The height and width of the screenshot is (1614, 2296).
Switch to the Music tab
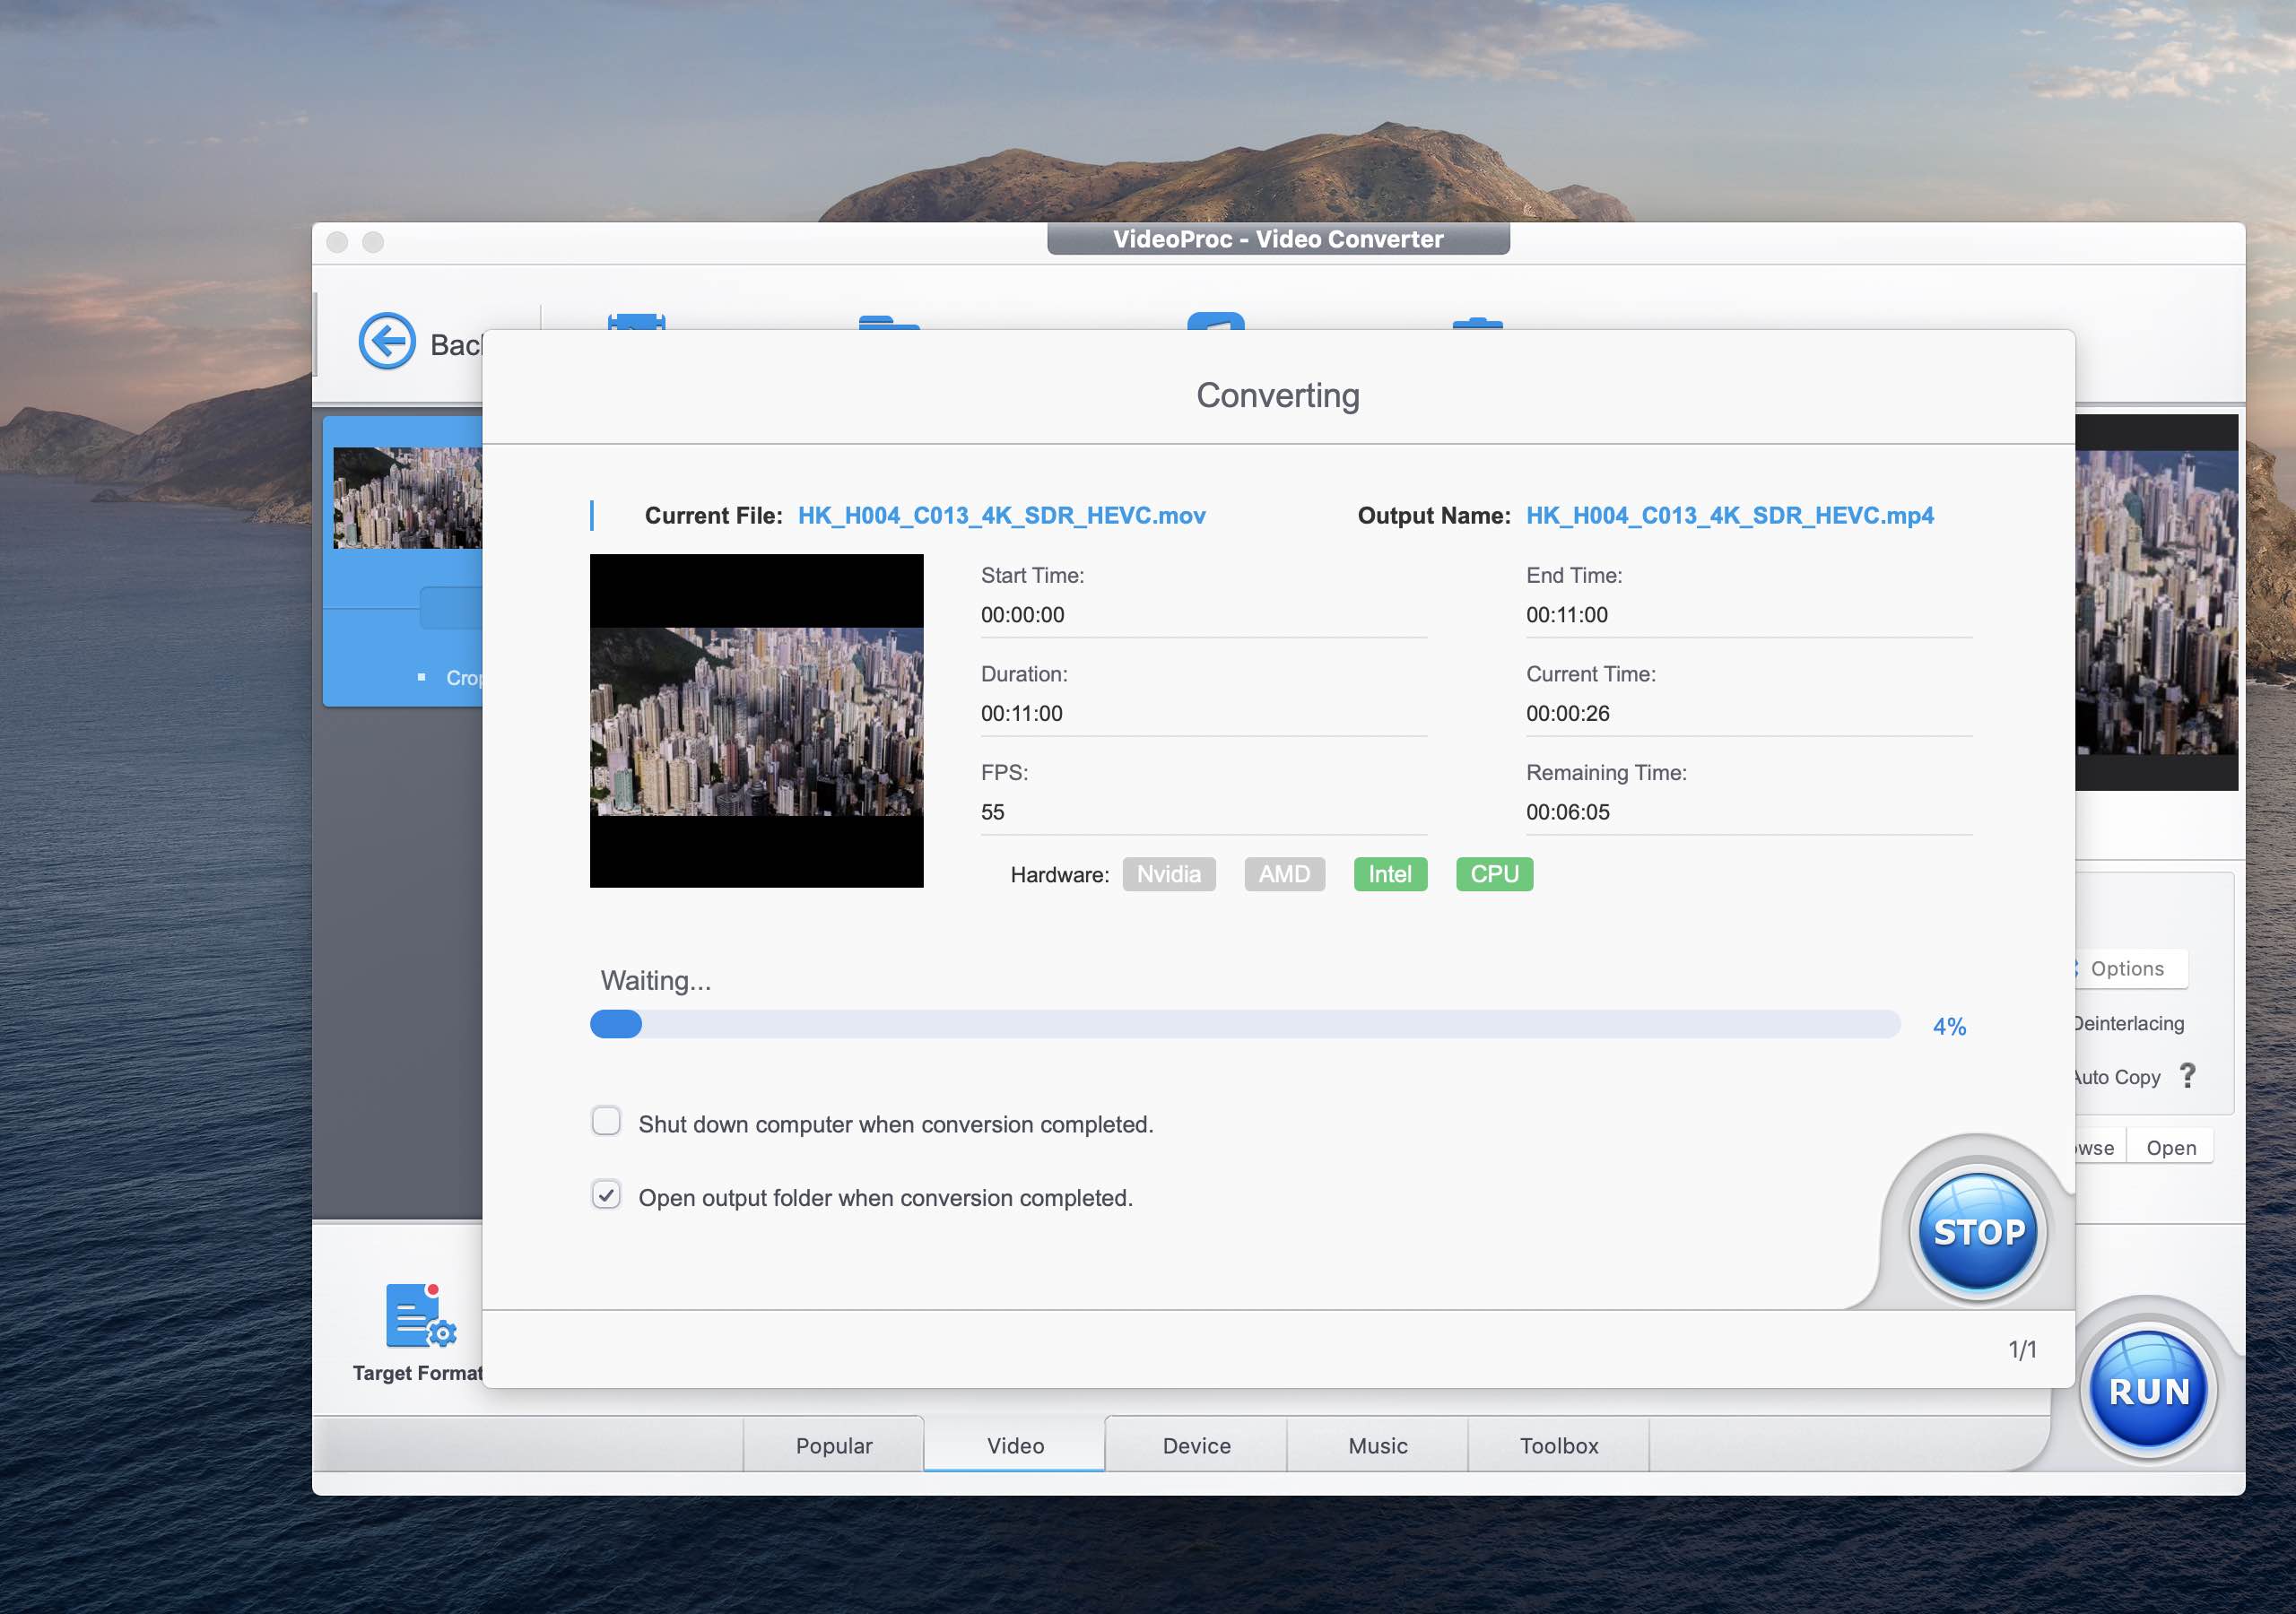[x=1377, y=1445]
